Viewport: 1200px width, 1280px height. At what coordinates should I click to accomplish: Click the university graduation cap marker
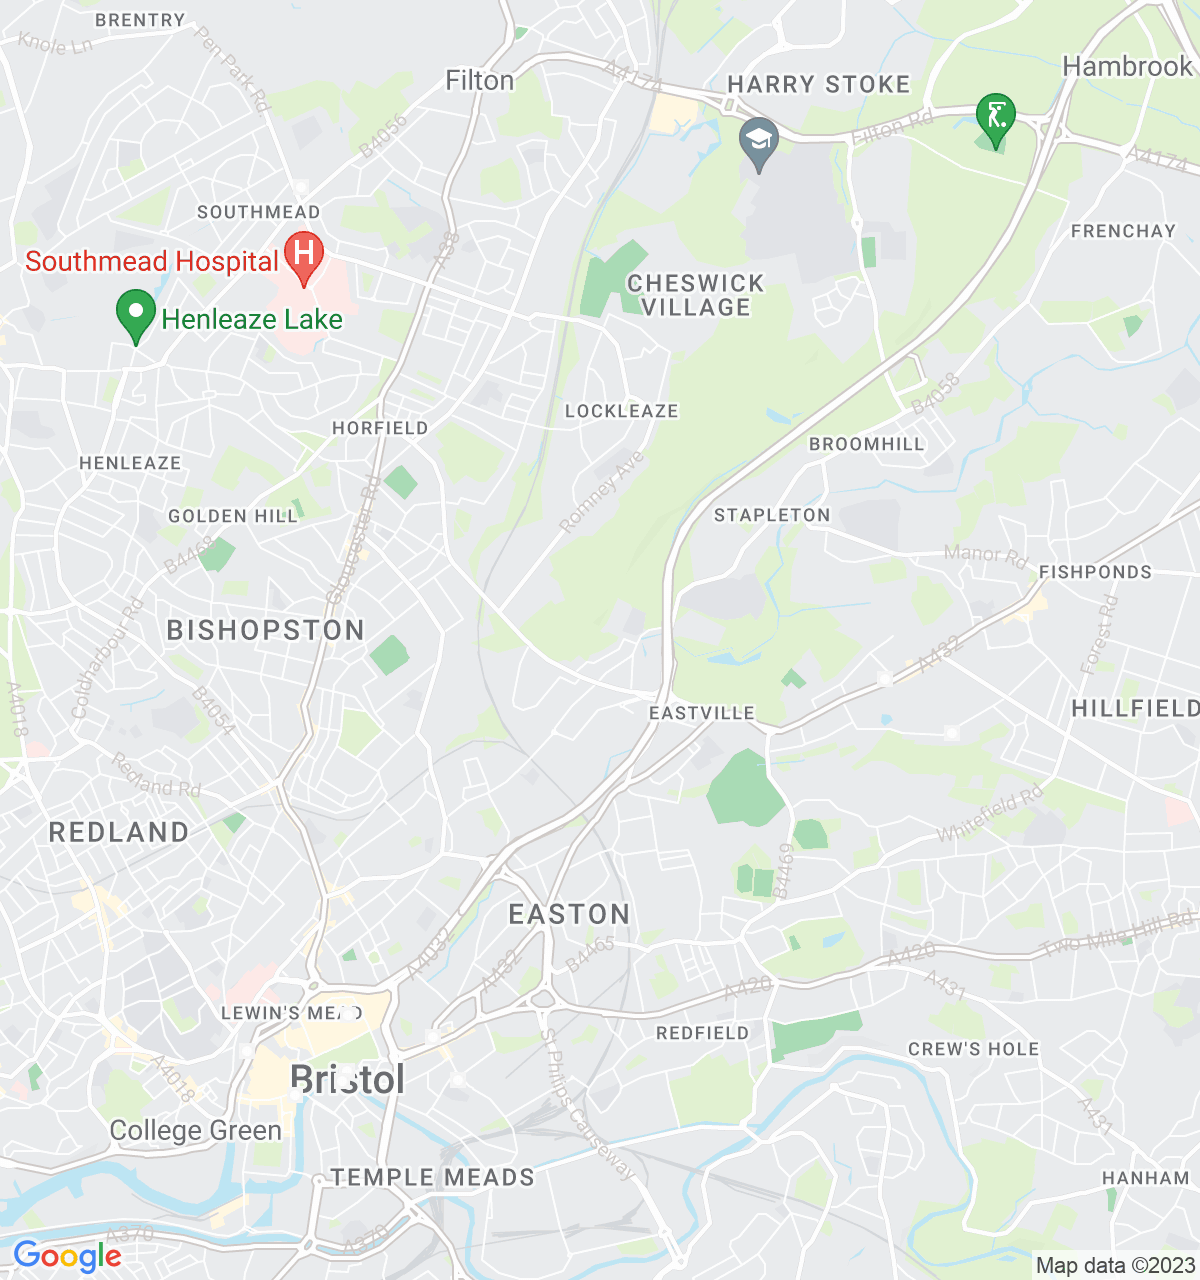(759, 144)
